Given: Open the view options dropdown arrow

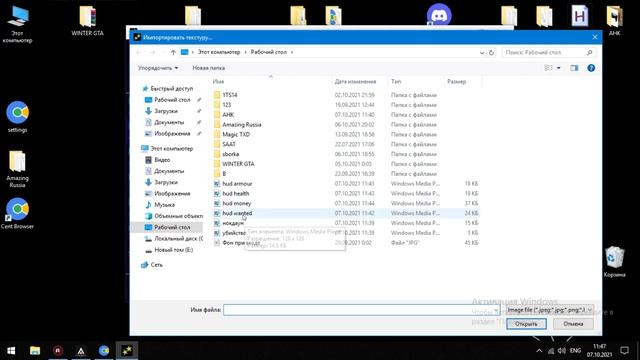Looking at the screenshot, I should (x=559, y=68).
